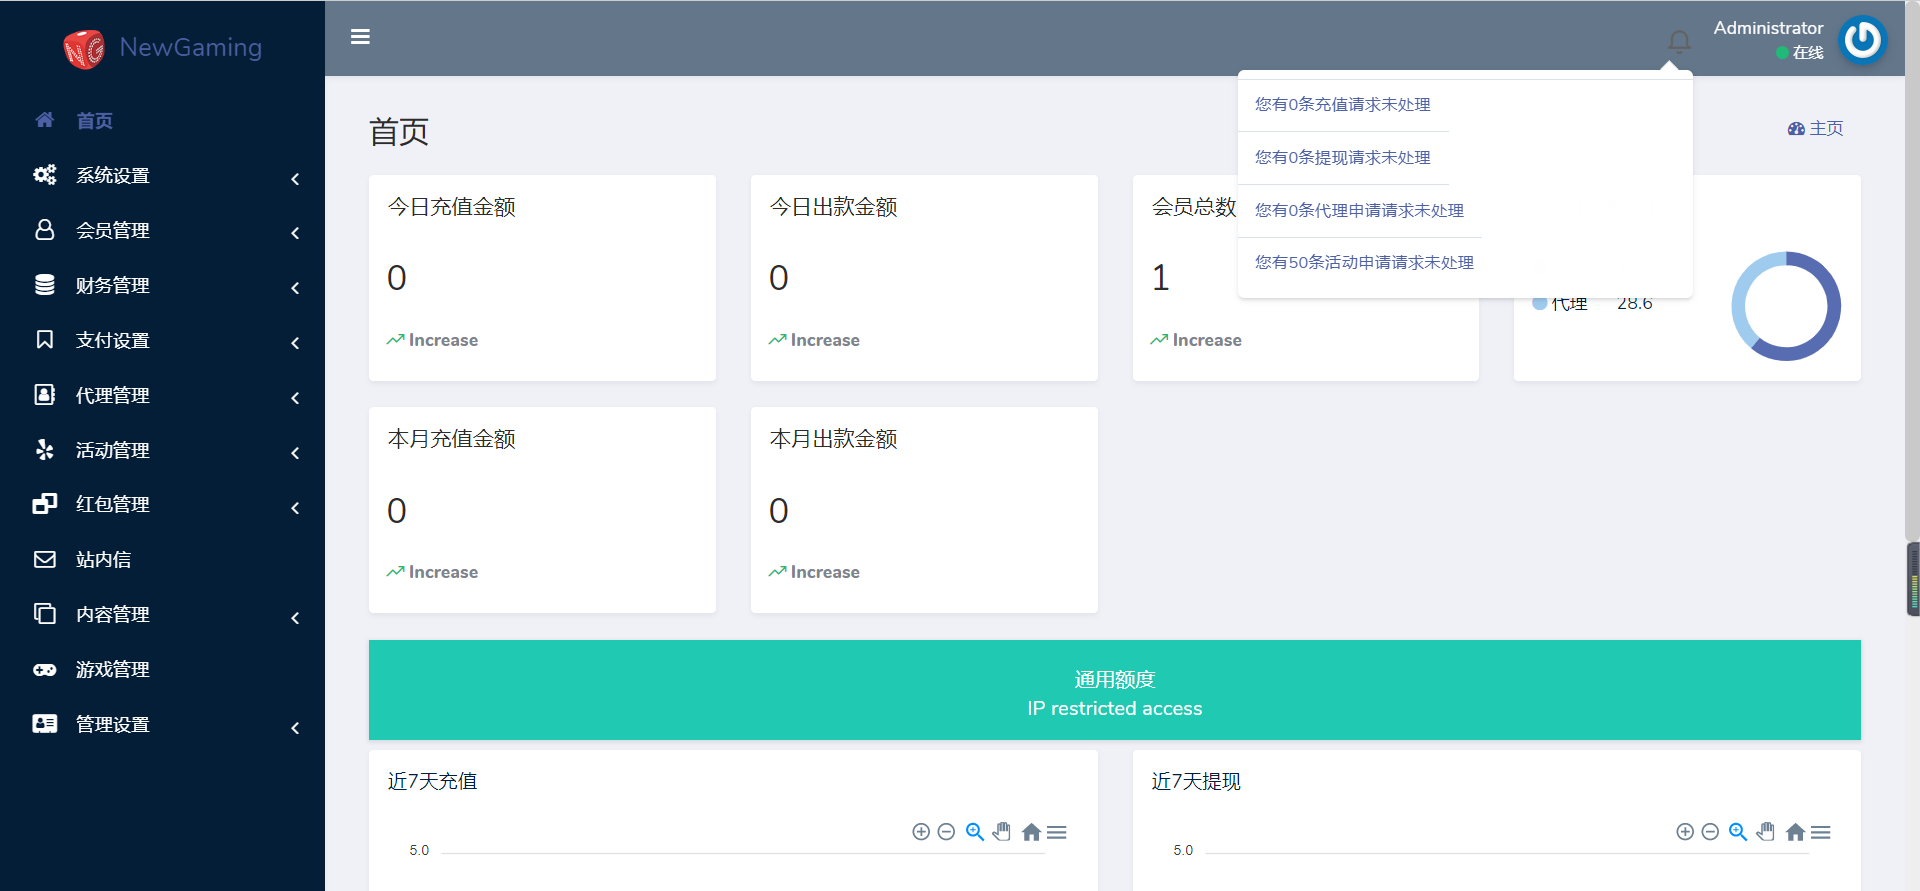Viewport: 1920px width, 891px height.
Task: Expand the 支付设置 chevron arrow
Action: [295, 343]
